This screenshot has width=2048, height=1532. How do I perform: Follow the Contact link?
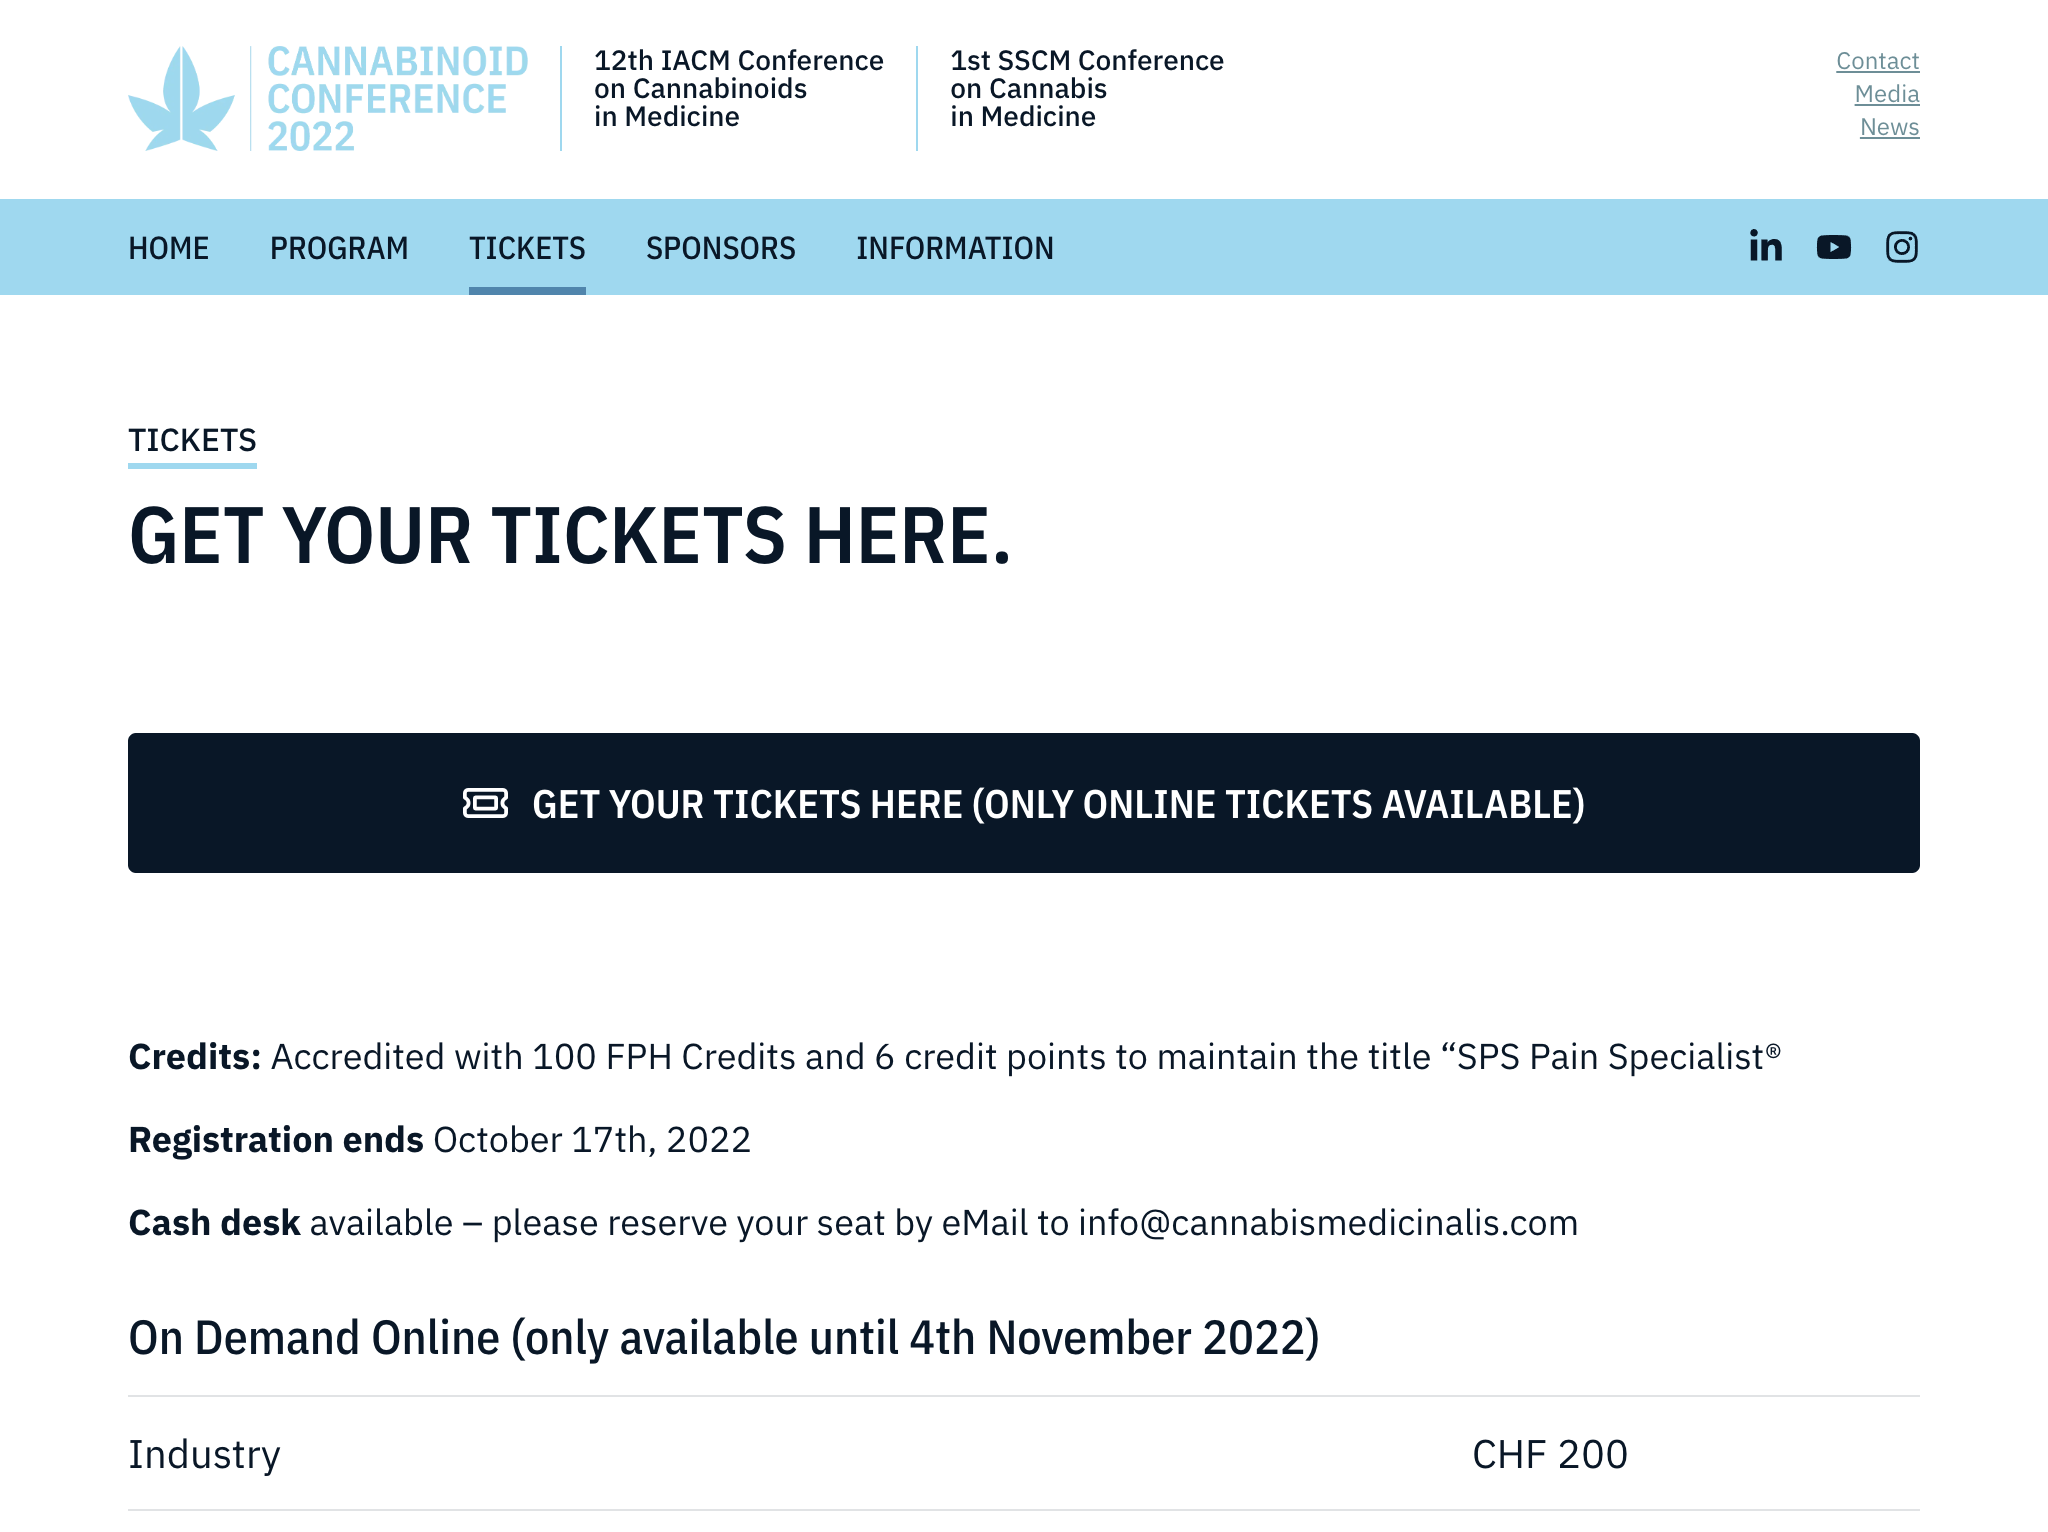click(1877, 61)
